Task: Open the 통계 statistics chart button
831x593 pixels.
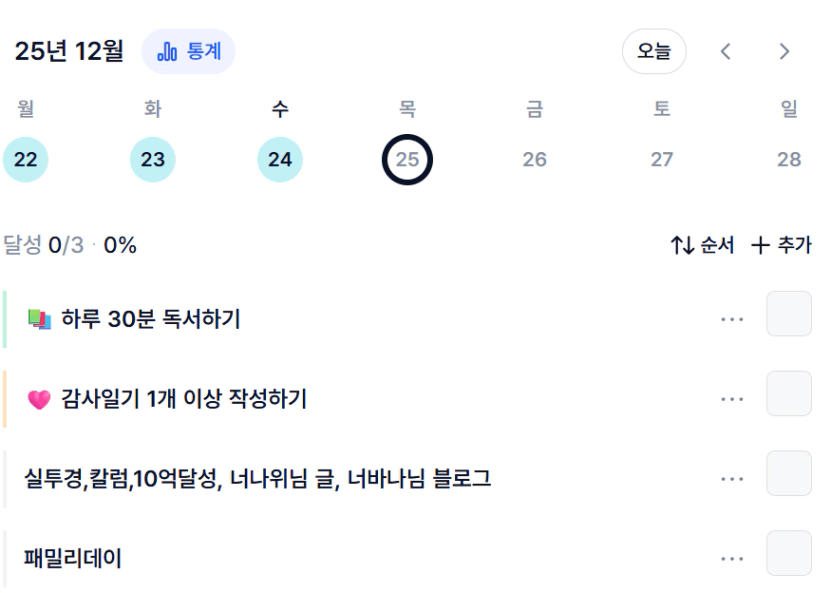Action: click(189, 51)
